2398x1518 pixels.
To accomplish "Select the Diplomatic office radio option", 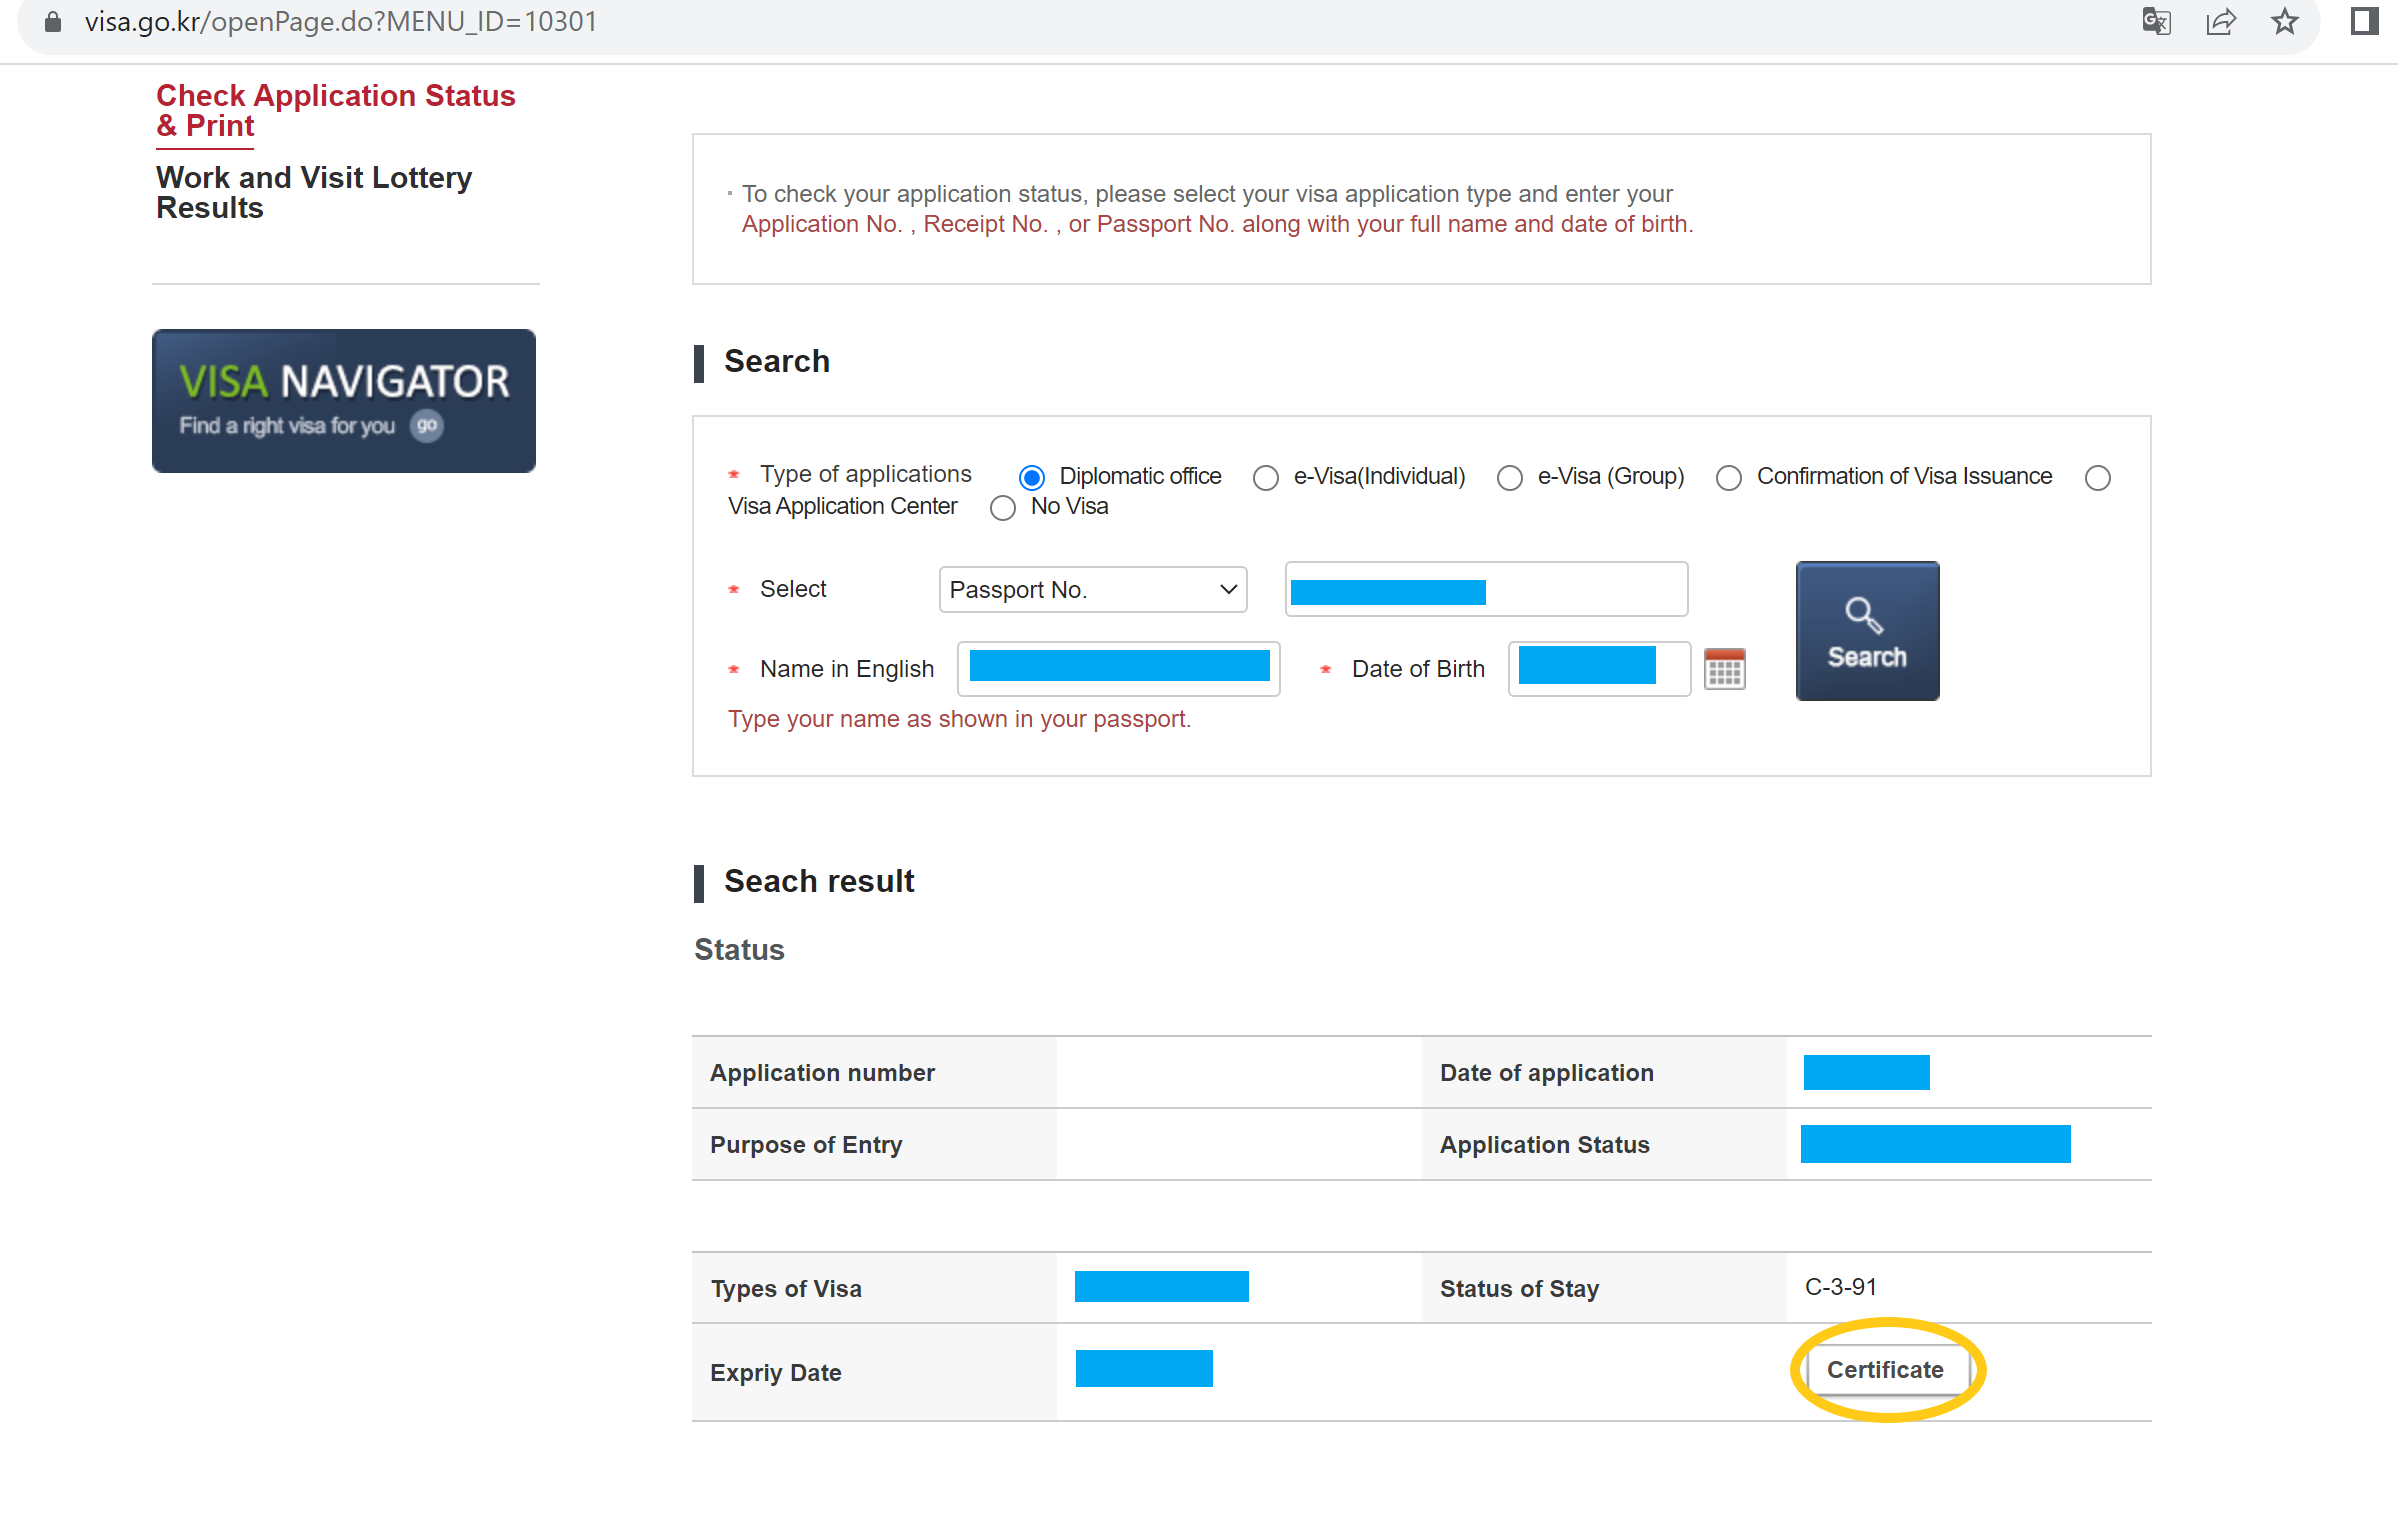I will coord(1032,477).
